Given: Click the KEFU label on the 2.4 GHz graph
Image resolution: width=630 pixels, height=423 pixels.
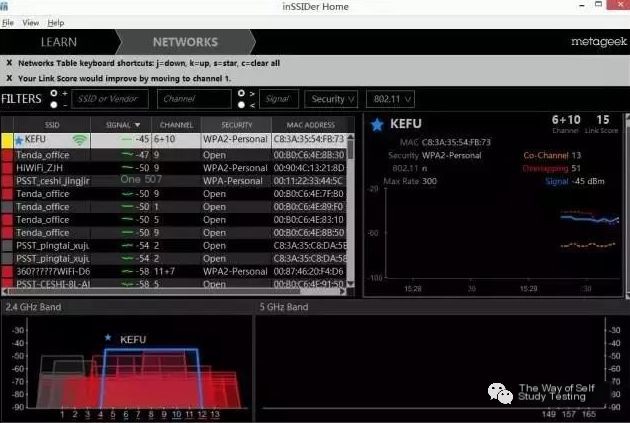Looking at the screenshot, I should tap(133, 340).
